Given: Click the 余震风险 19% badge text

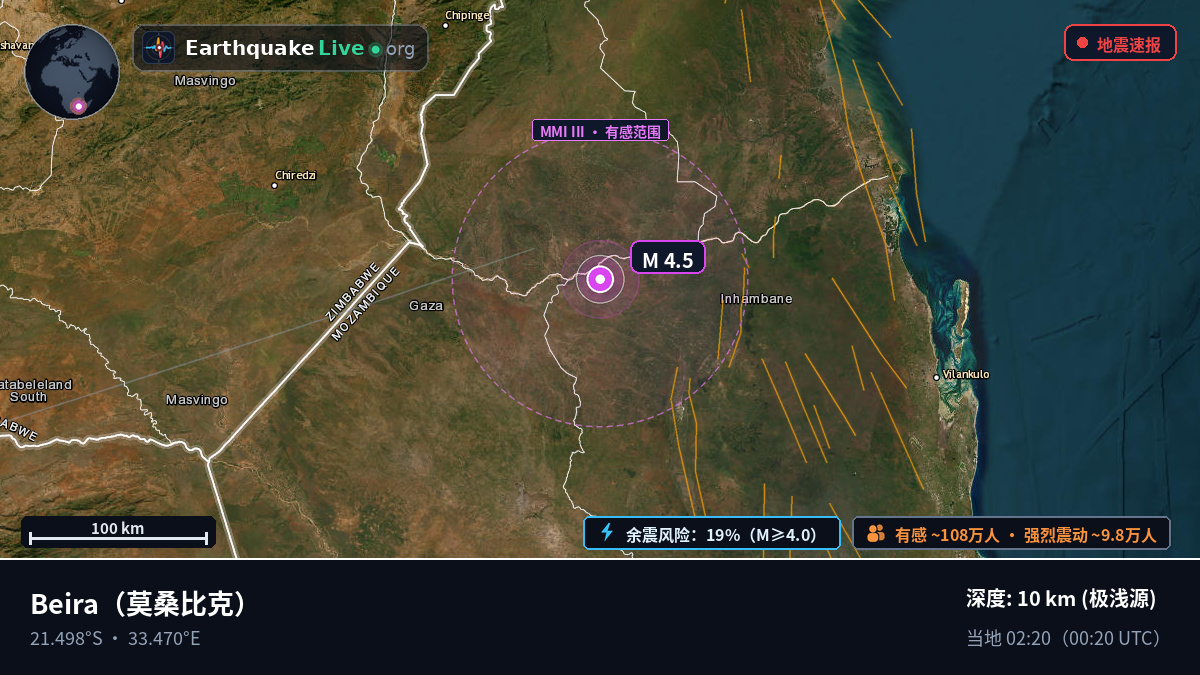Looking at the screenshot, I should click(721, 534).
